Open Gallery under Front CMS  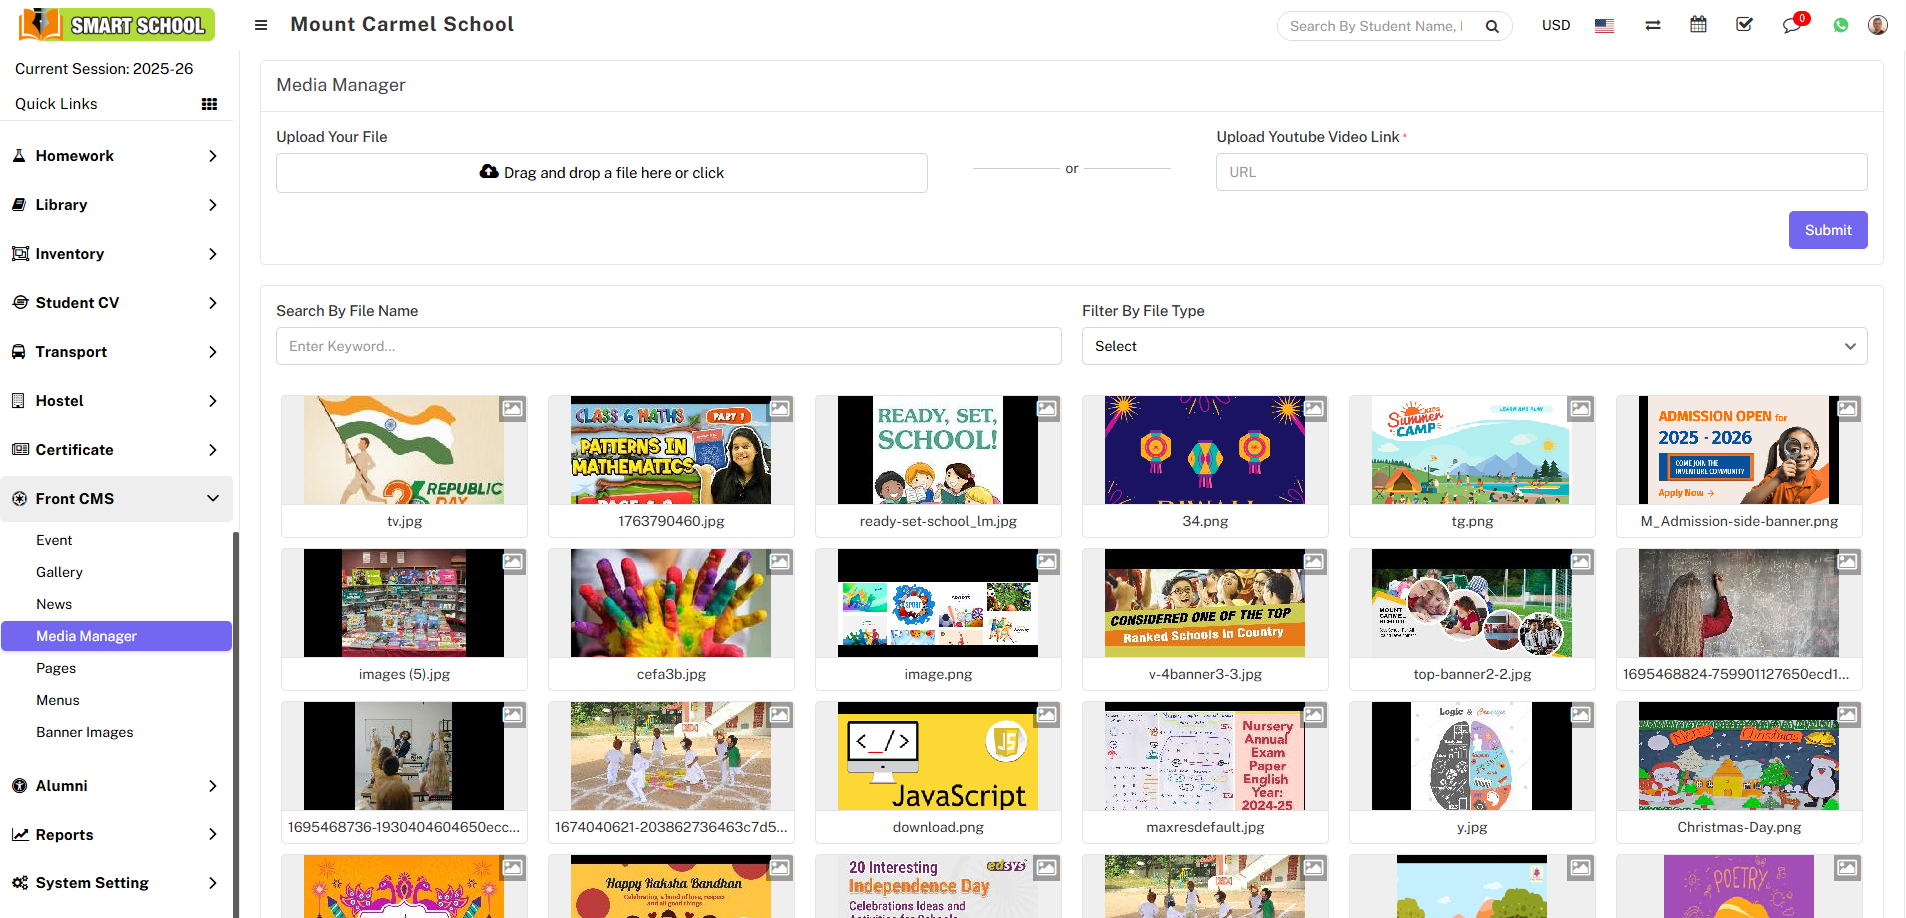click(59, 572)
